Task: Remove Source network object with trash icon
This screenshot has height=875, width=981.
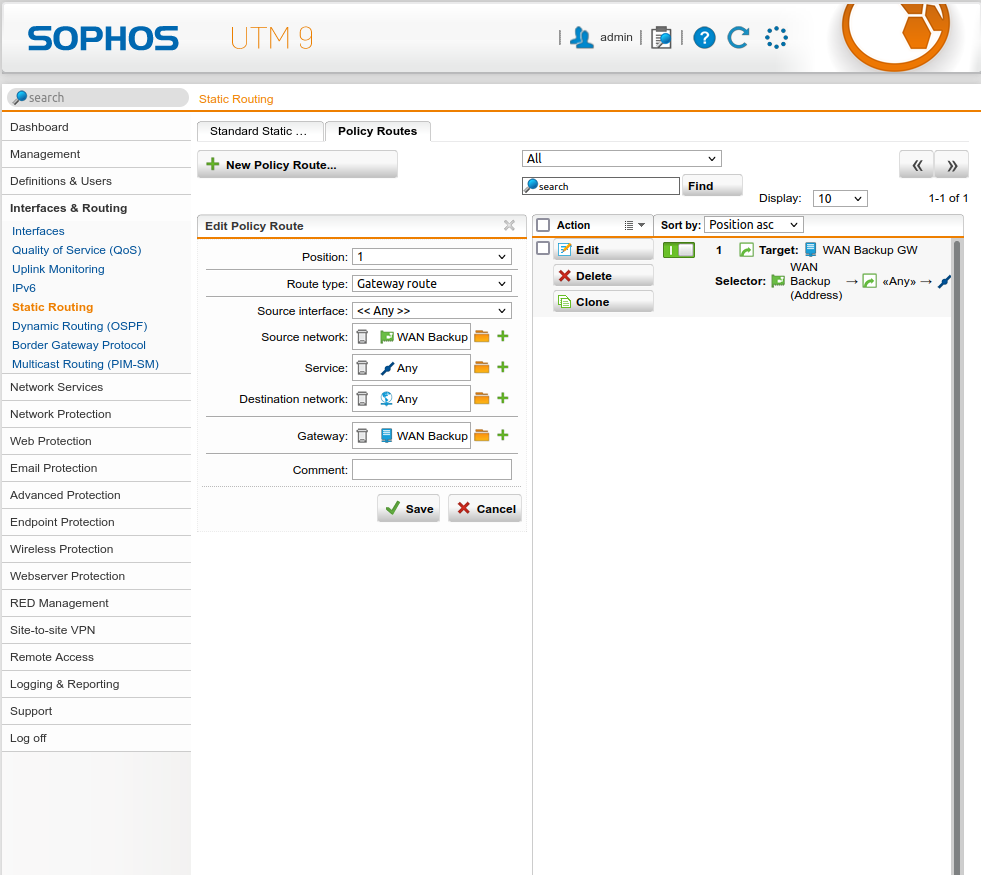Action: [x=362, y=337]
